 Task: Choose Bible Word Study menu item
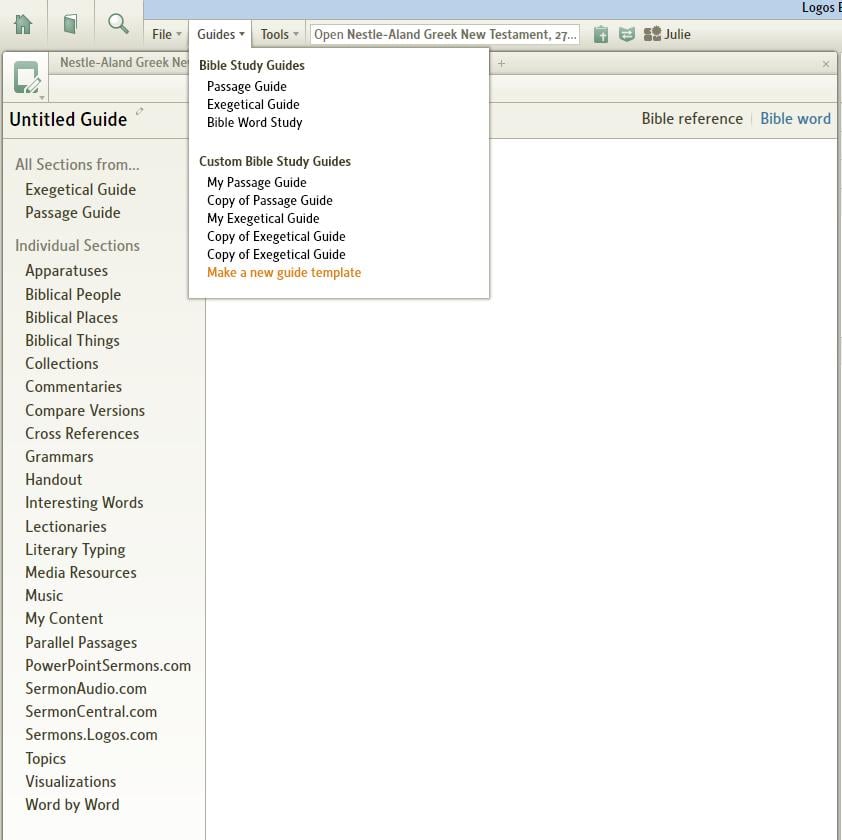coord(255,122)
